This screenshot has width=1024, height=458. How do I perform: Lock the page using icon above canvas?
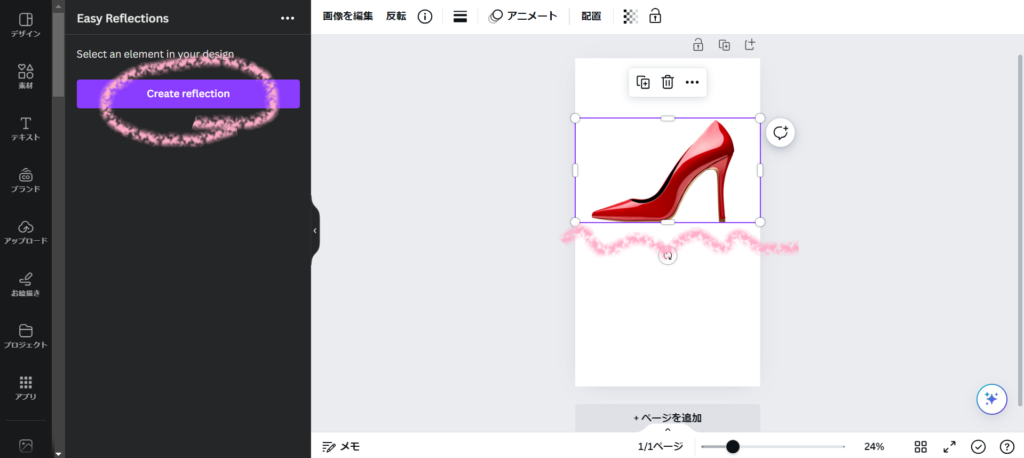[x=698, y=45]
